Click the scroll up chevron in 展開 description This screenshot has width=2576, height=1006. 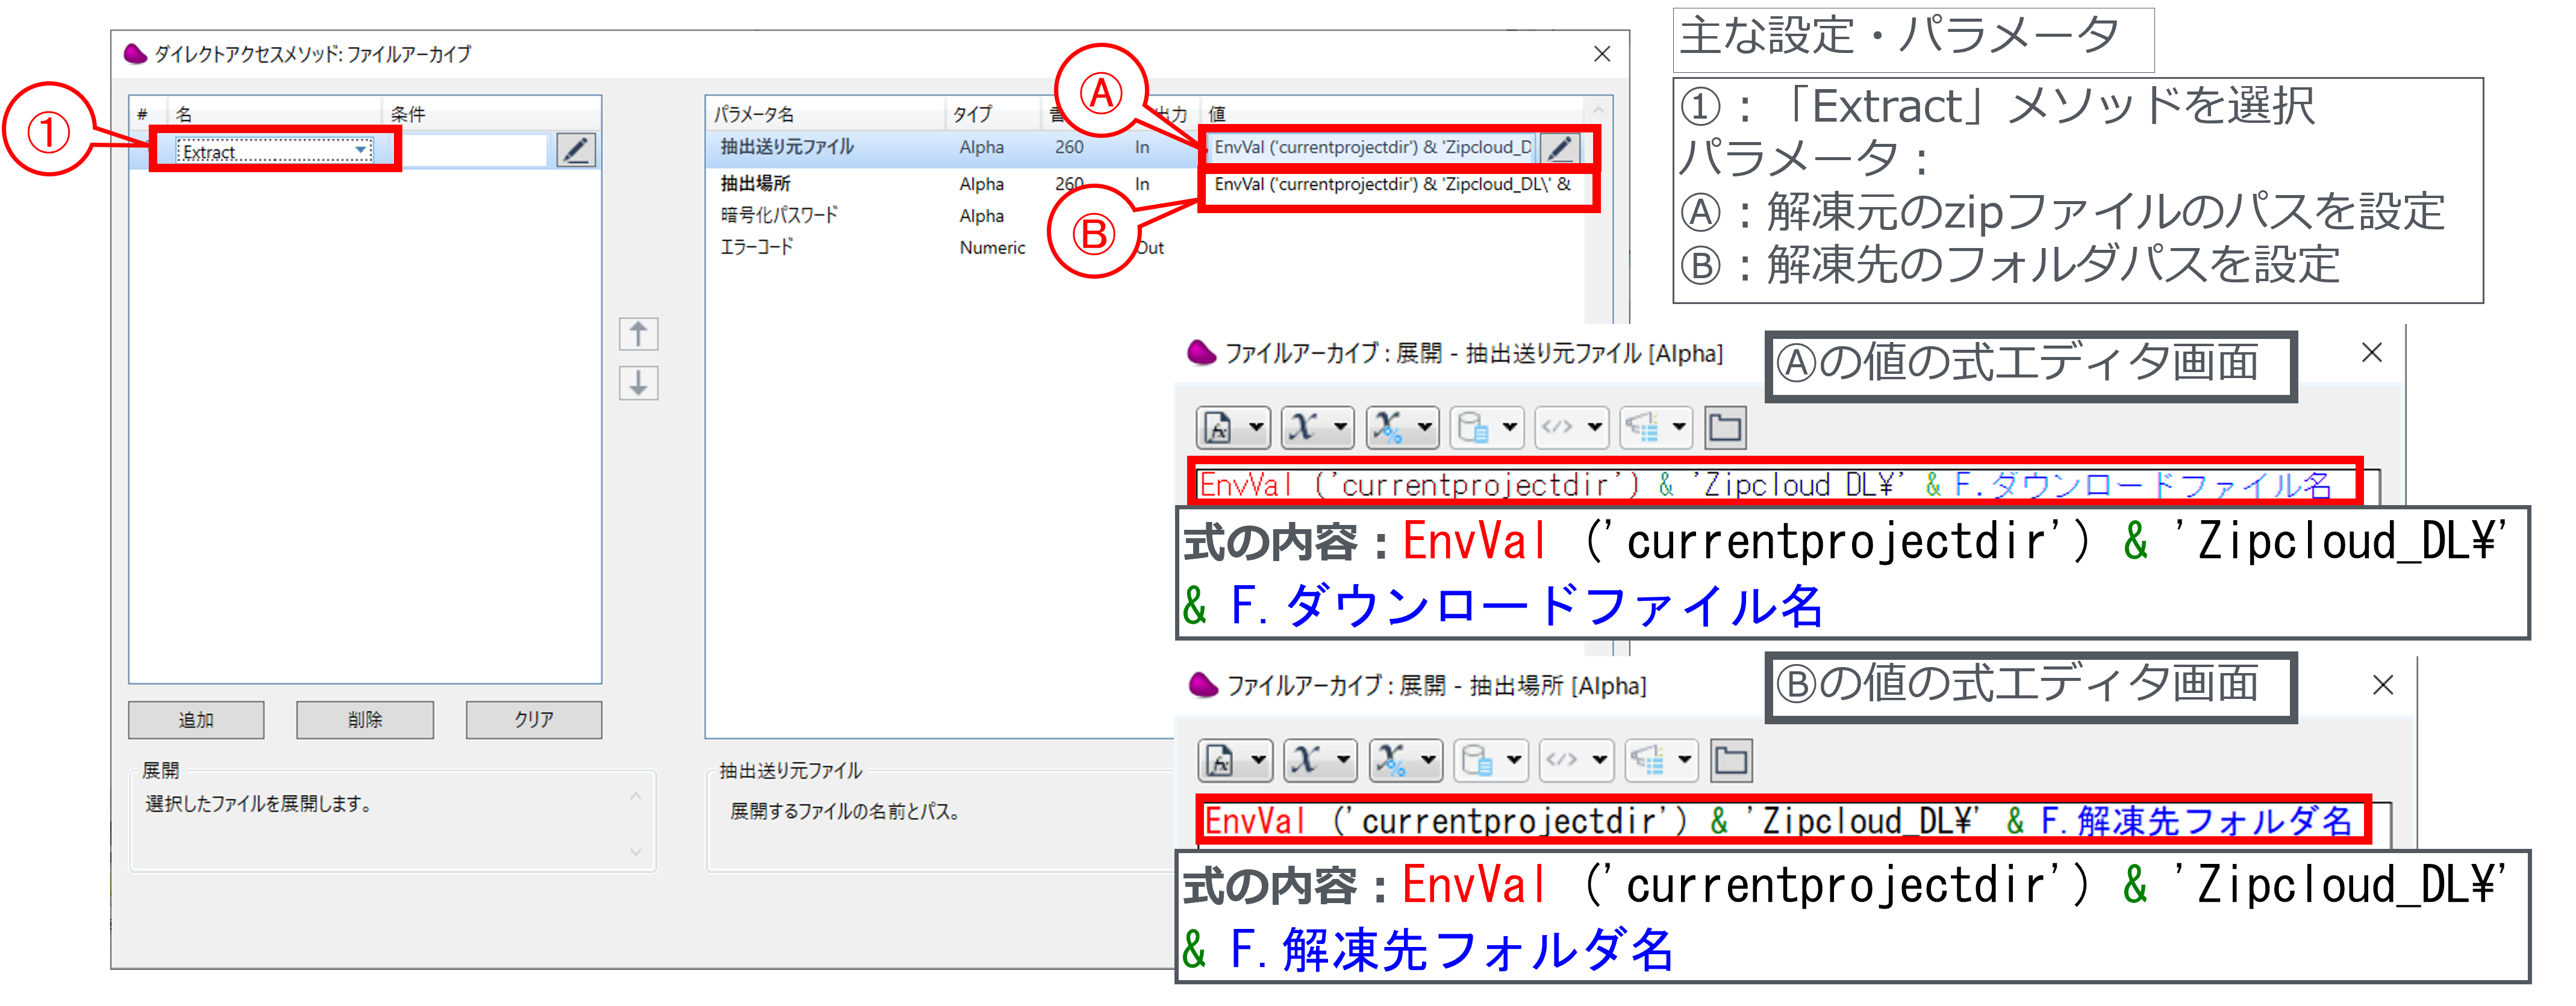(x=635, y=796)
